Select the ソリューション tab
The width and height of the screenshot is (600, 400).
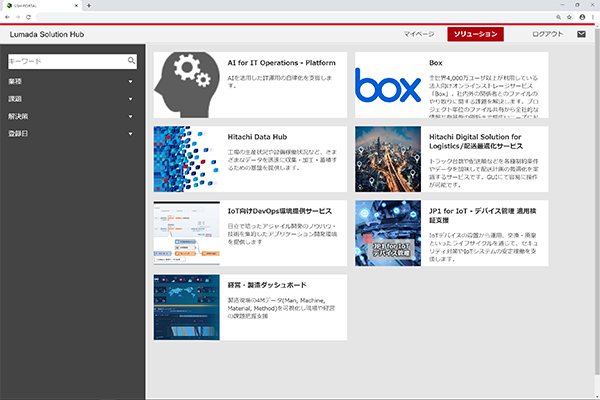tap(475, 34)
